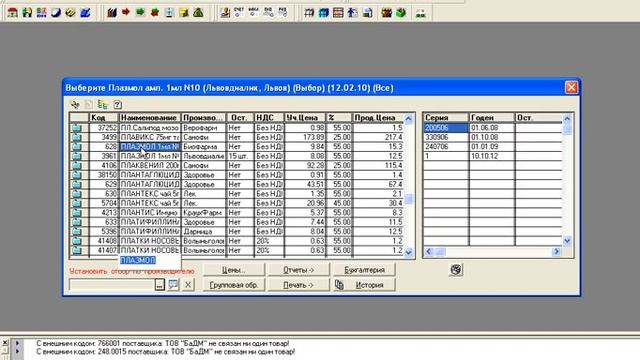Click the Цены... button
This screenshot has height=360, width=640.
click(x=234, y=270)
